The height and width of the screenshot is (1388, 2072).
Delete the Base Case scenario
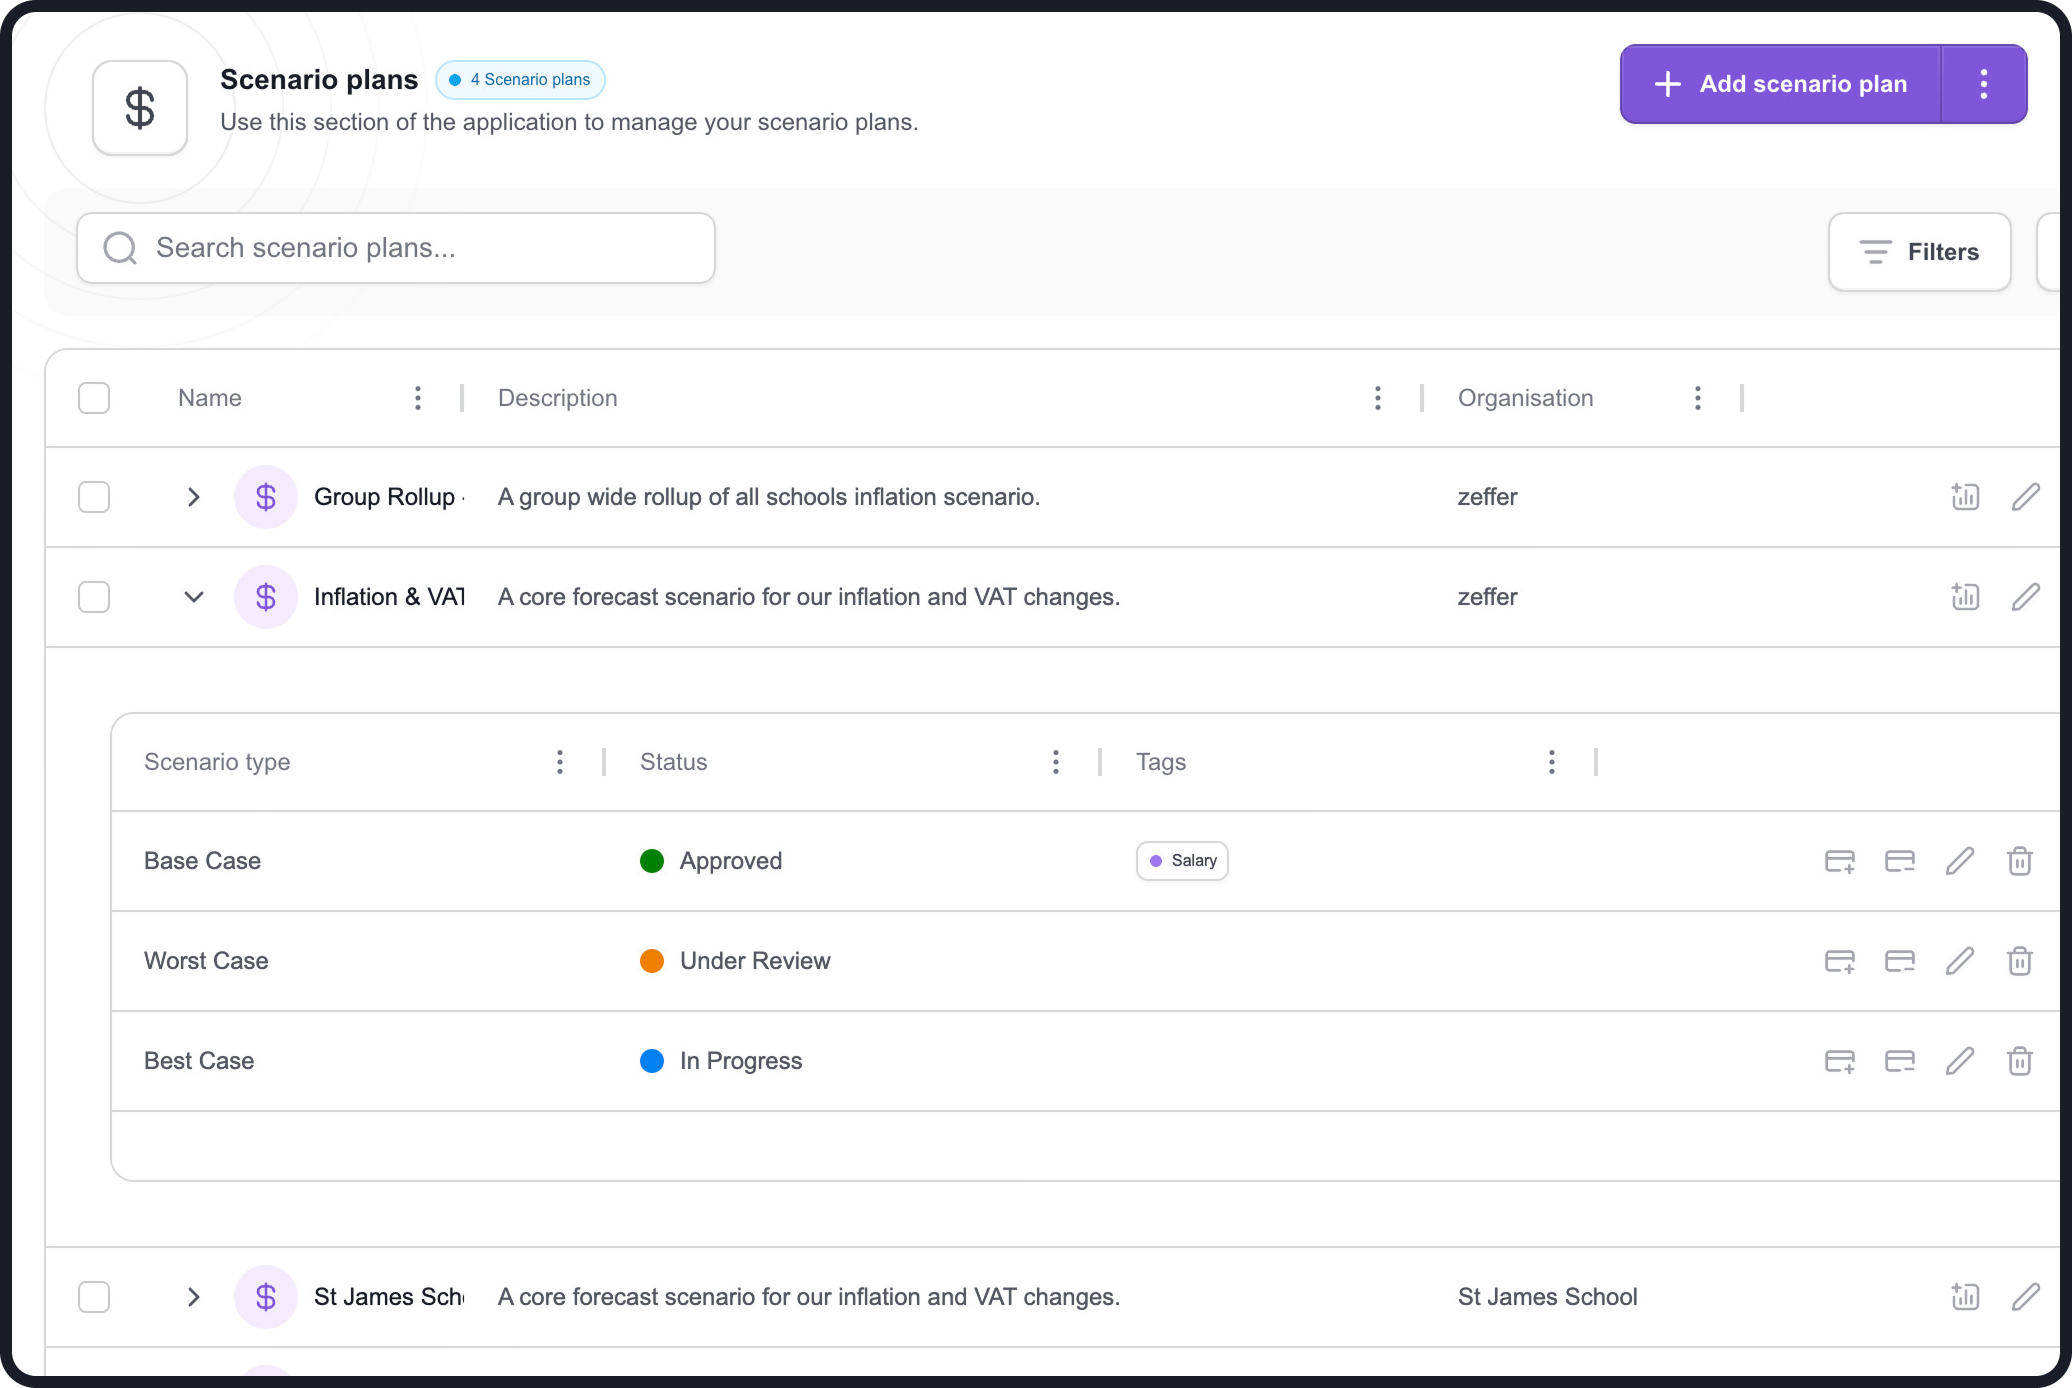coord(2020,861)
